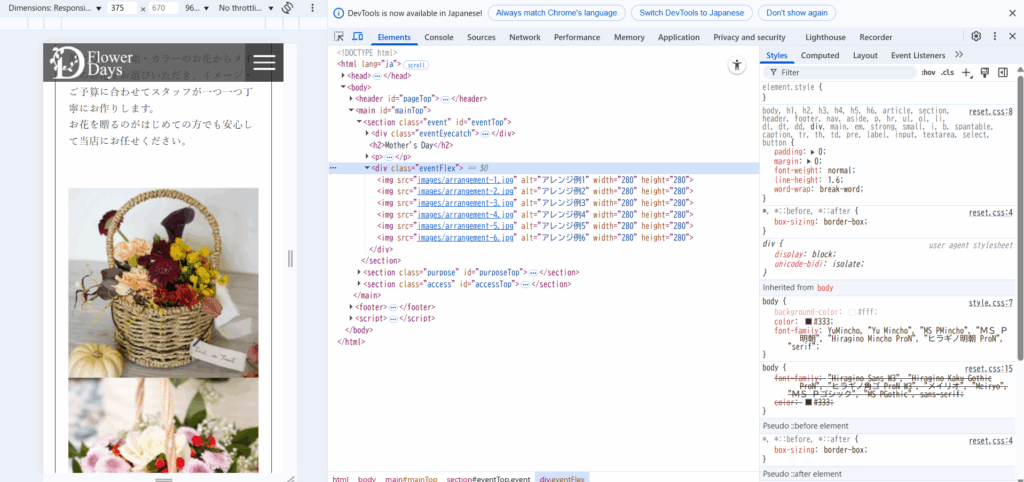Viewport: 1024px width, 482px height.
Task: Click the #333 color swatch in style.css body rule
Action: [808, 321]
